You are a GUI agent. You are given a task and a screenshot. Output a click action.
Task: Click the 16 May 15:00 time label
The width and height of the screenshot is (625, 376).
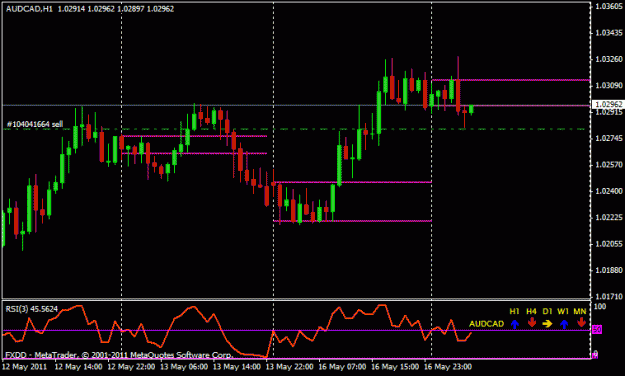(395, 366)
